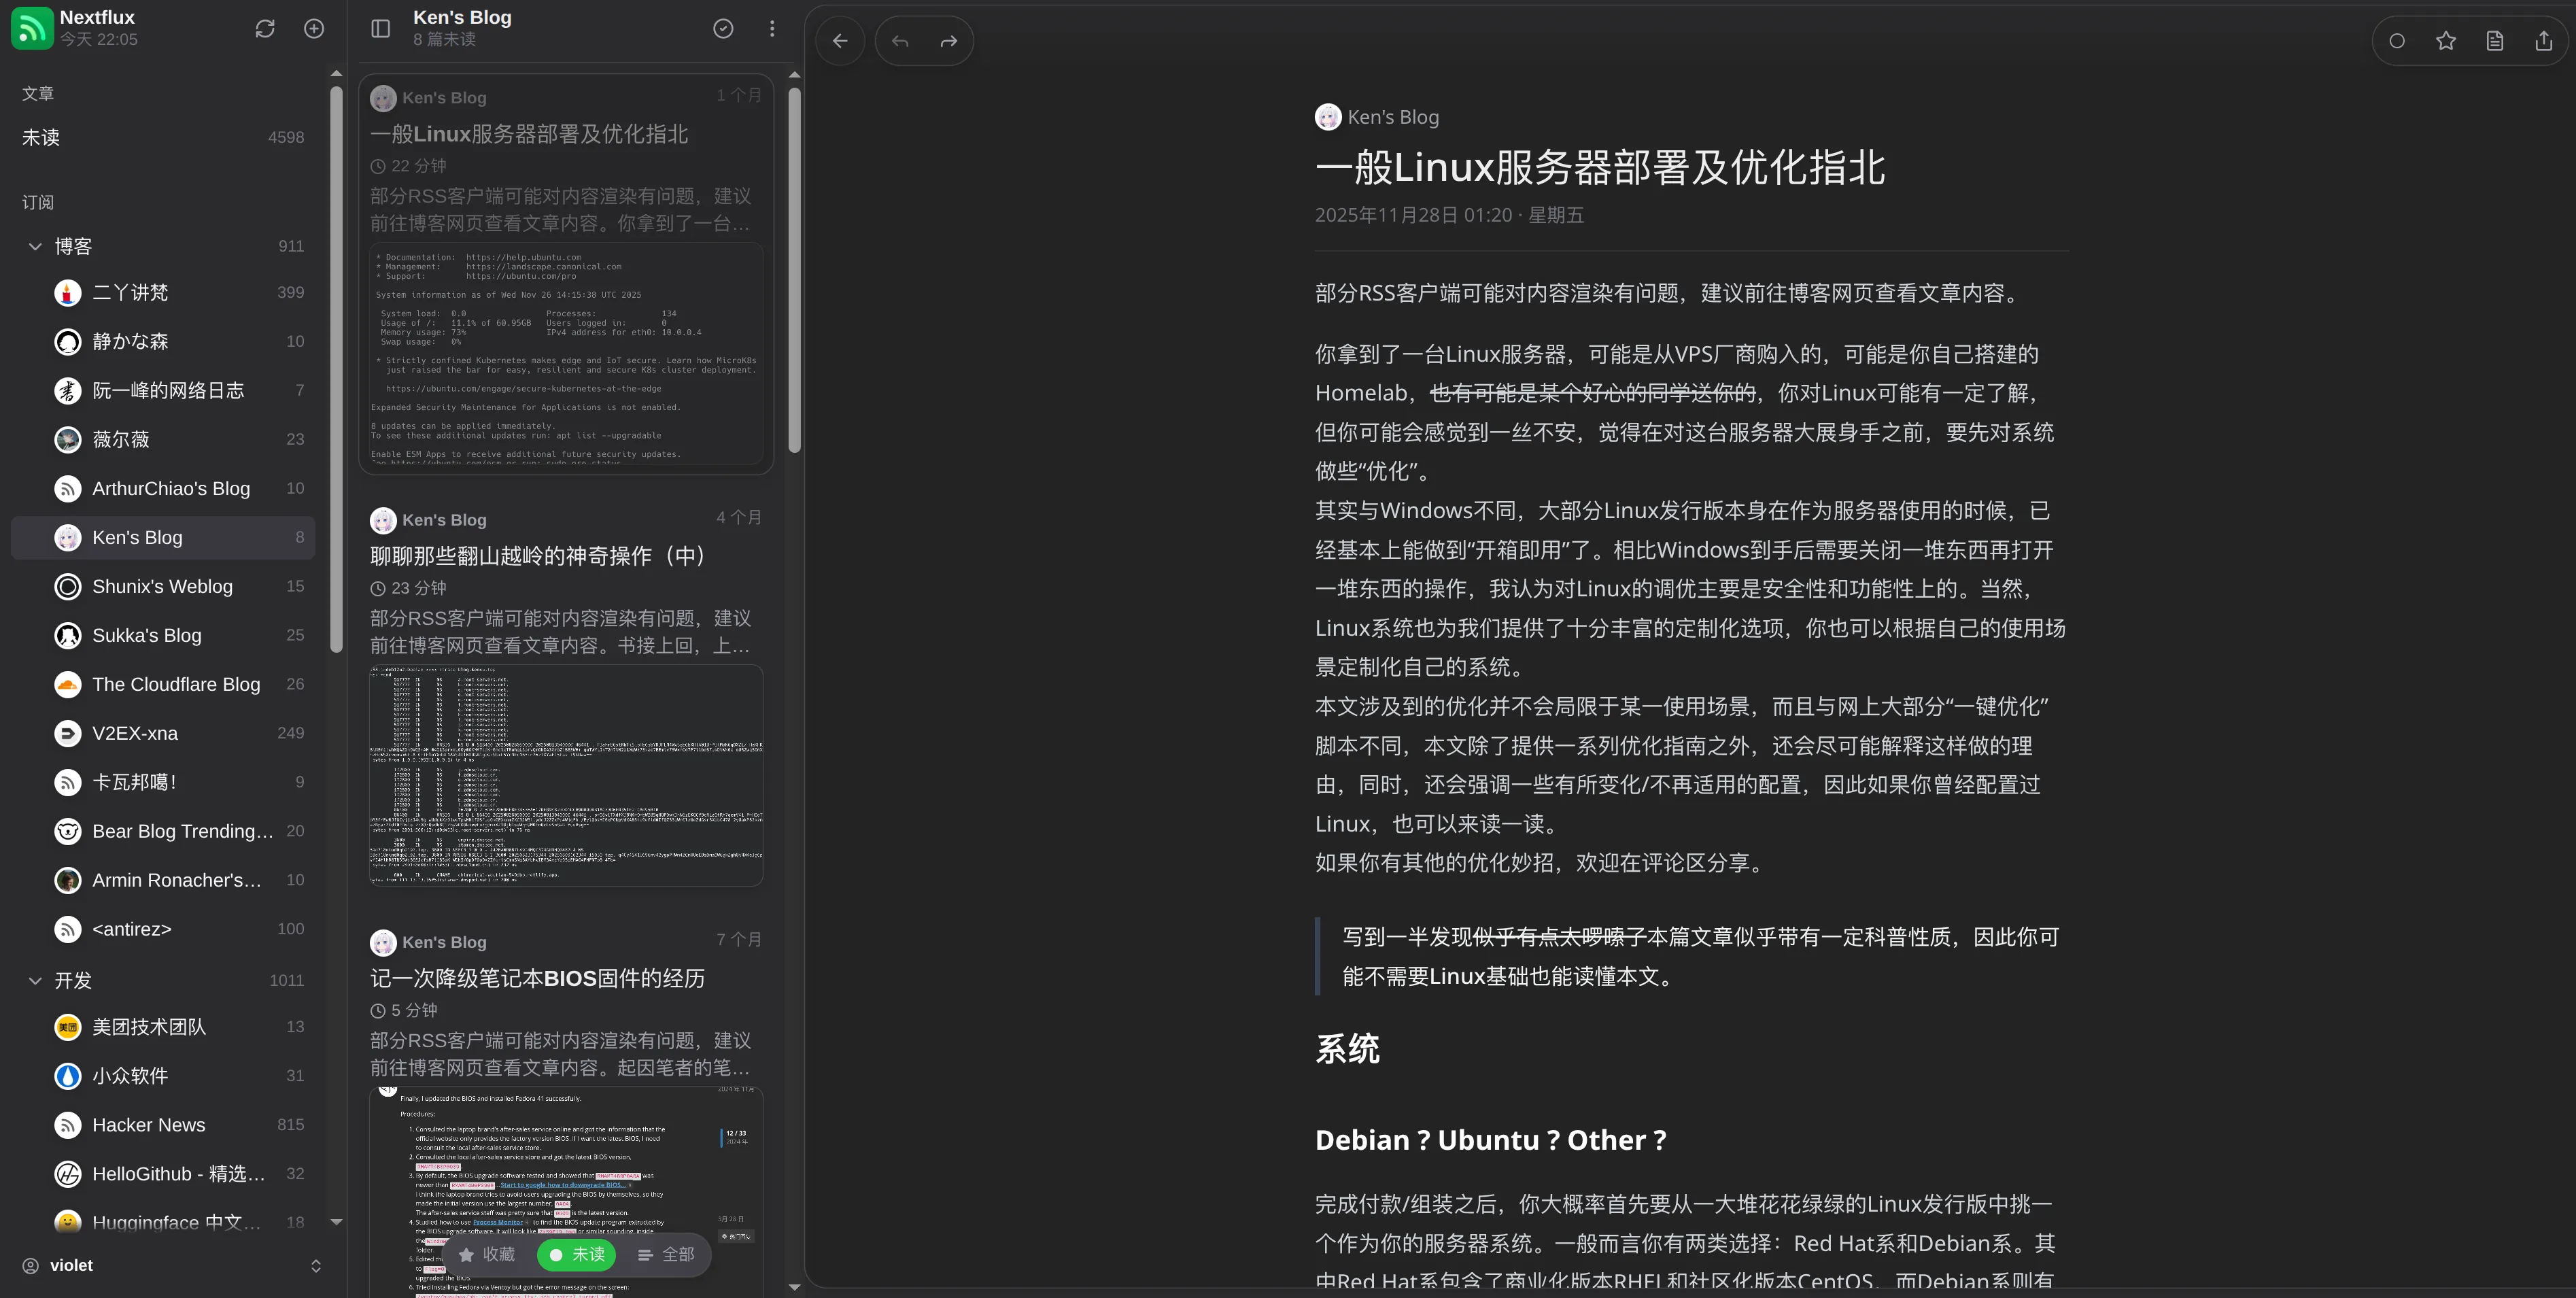Viewport: 2576px width, 1298px height.
Task: Mark current article as unread via circle icon
Action: pyautogui.click(x=2397, y=40)
